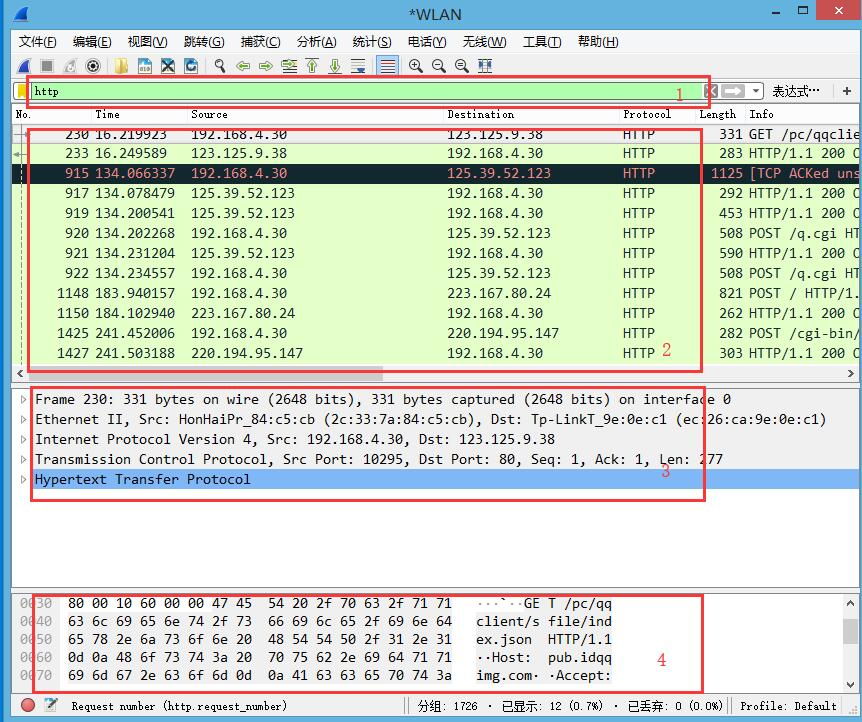Open the 统计(S) menu
The image size is (862, 722).
[372, 42]
